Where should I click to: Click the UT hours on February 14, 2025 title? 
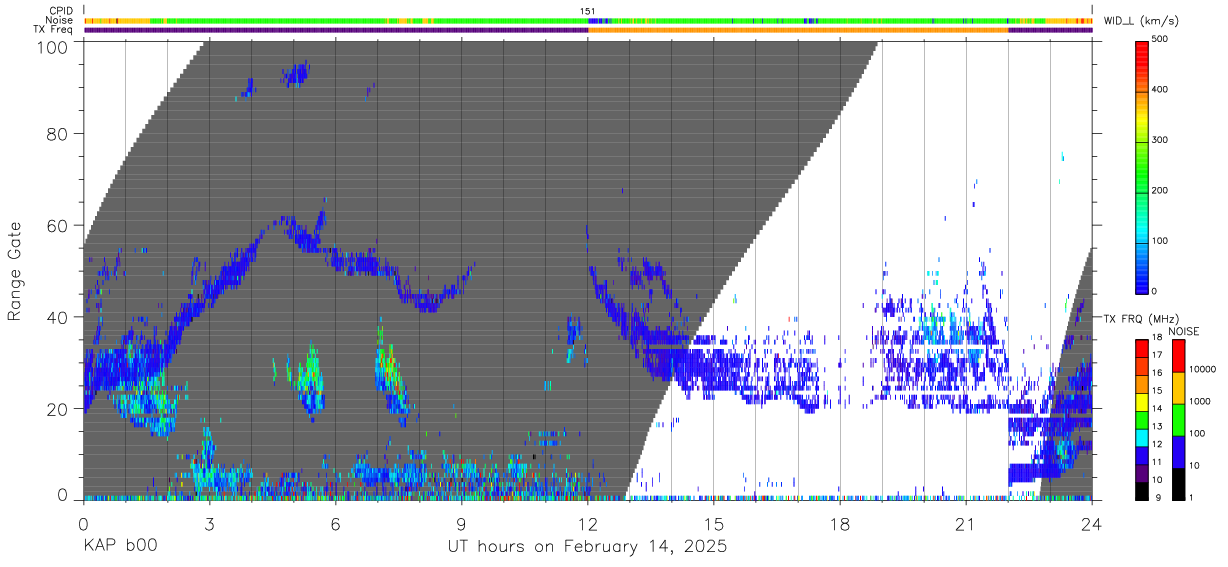coord(587,548)
